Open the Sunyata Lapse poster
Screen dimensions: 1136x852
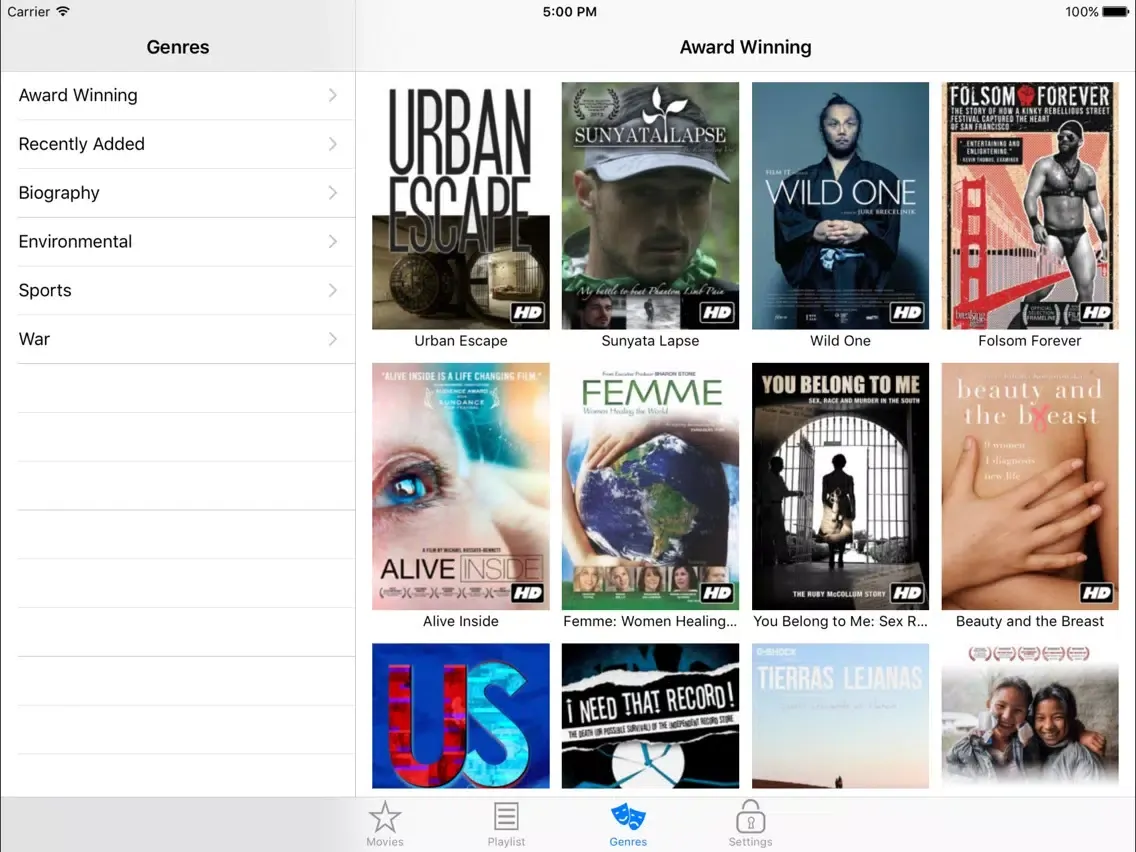pos(651,205)
